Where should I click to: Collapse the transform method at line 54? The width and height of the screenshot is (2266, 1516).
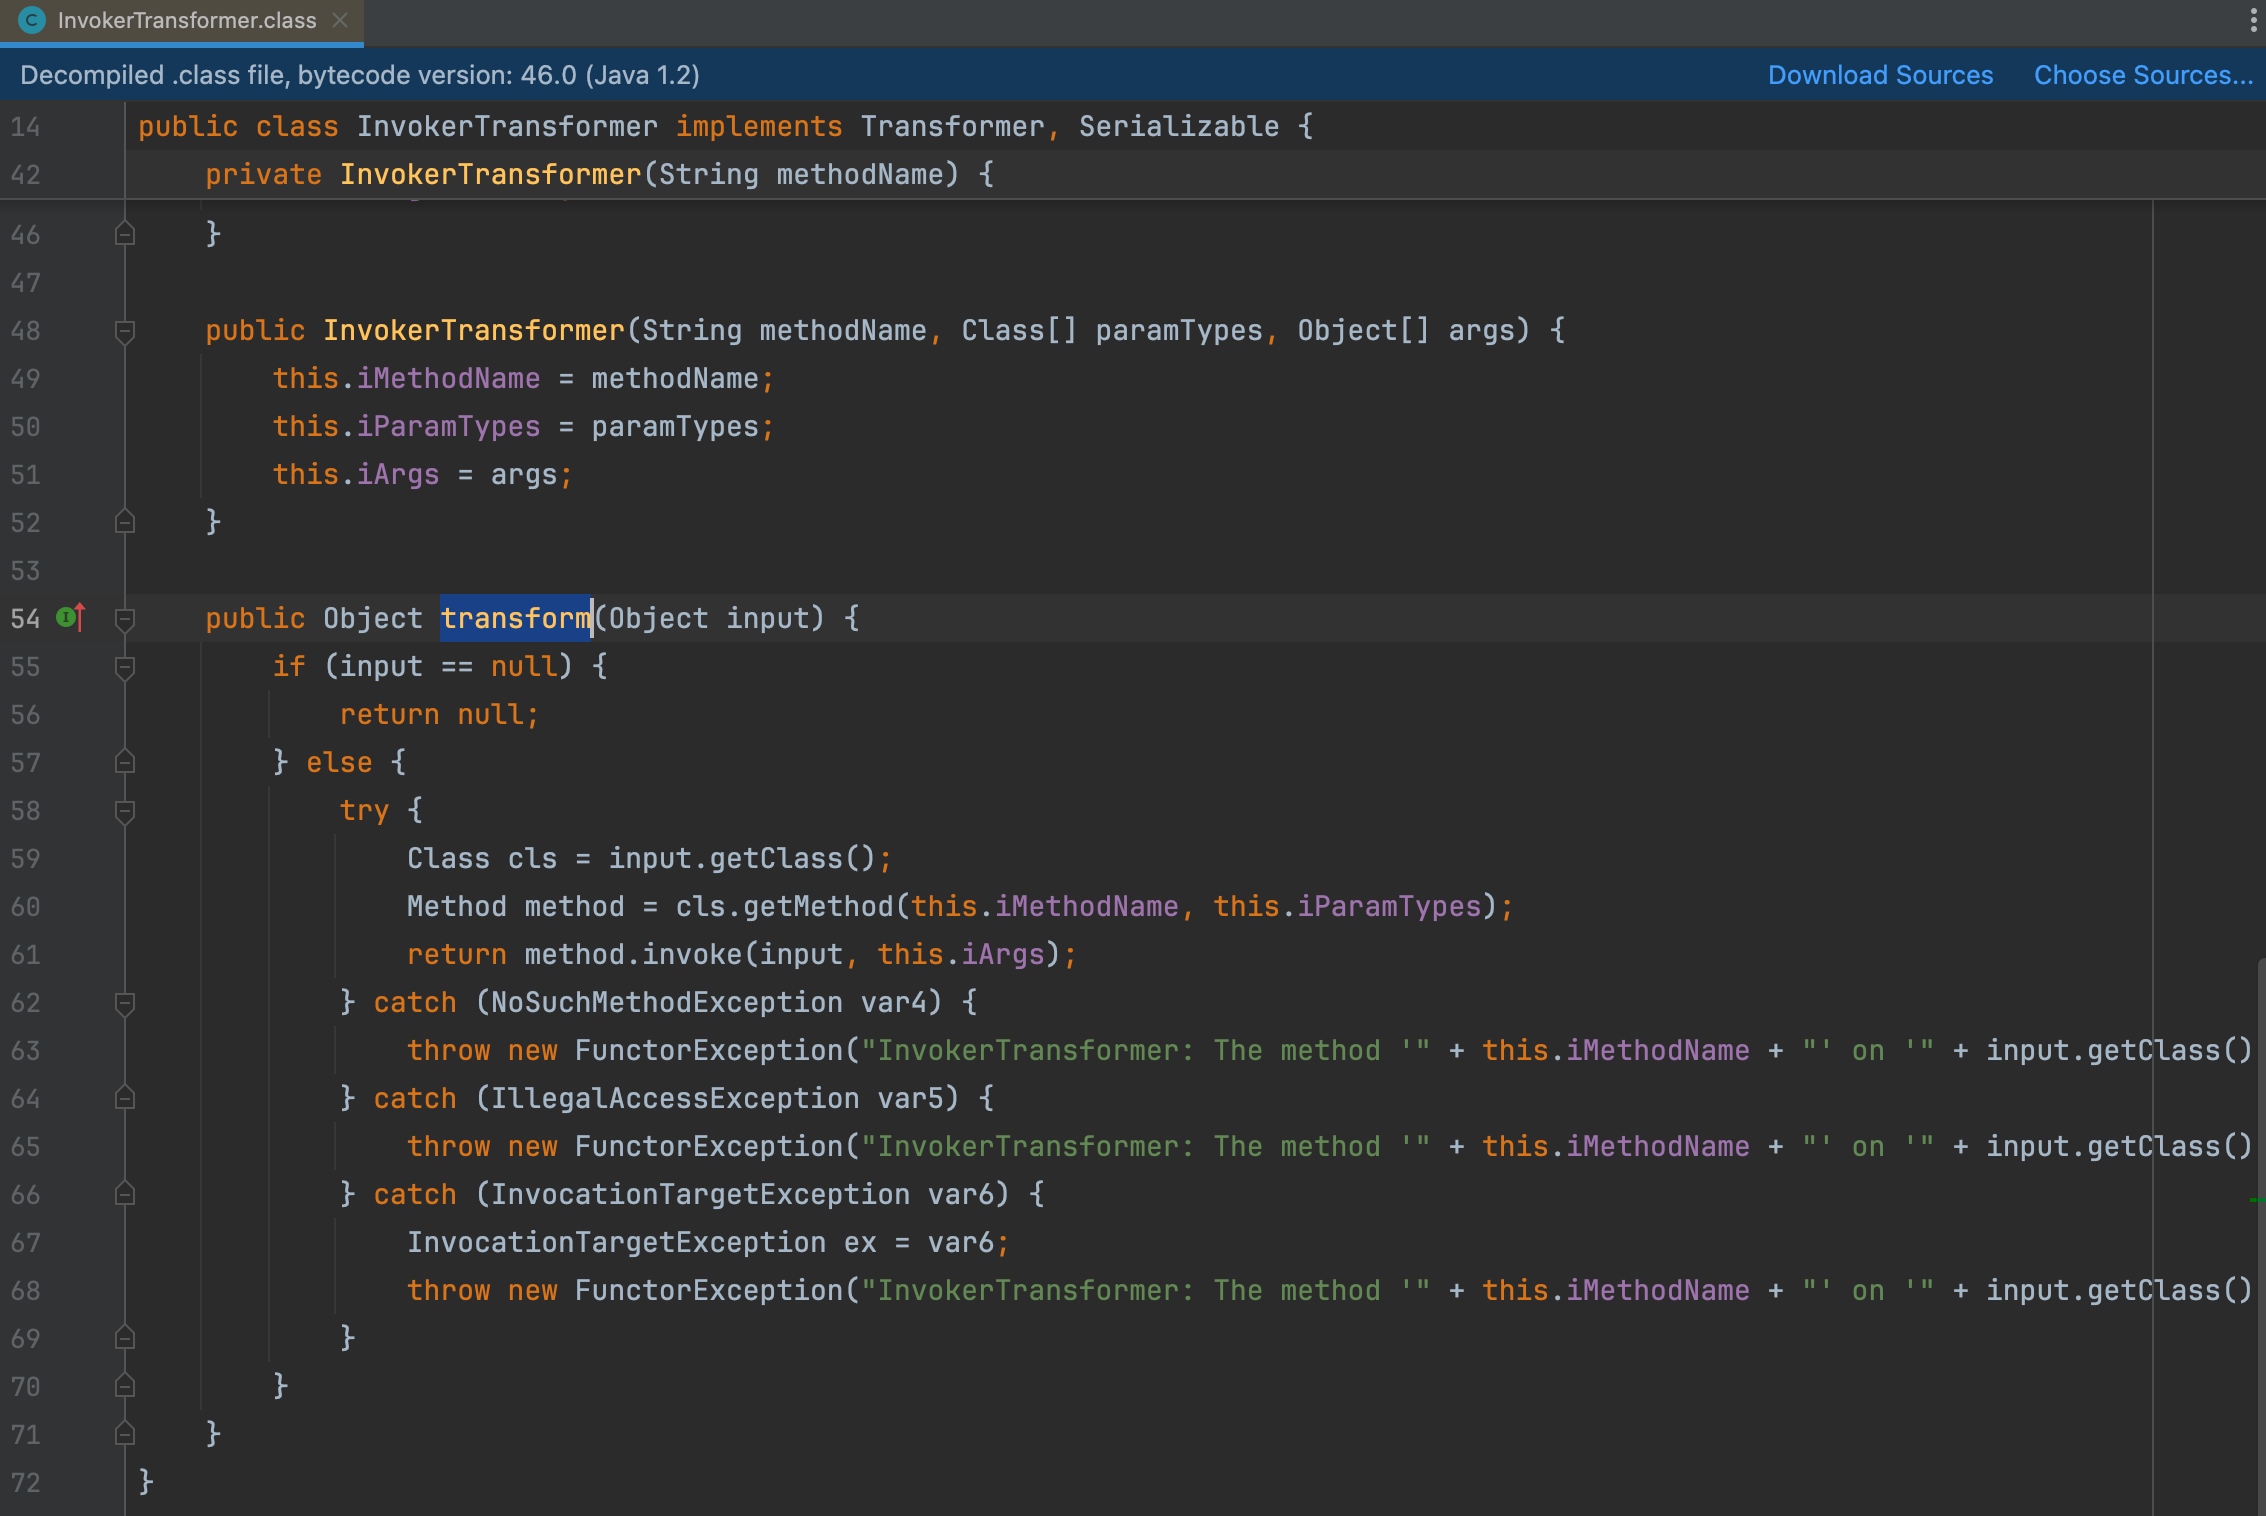pyautogui.click(x=125, y=619)
